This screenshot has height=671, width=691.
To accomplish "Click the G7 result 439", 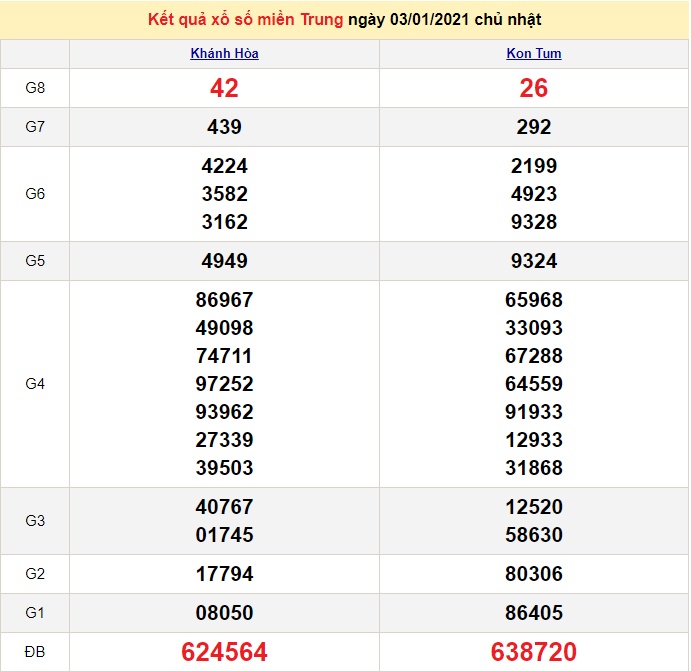I will click(224, 127).
